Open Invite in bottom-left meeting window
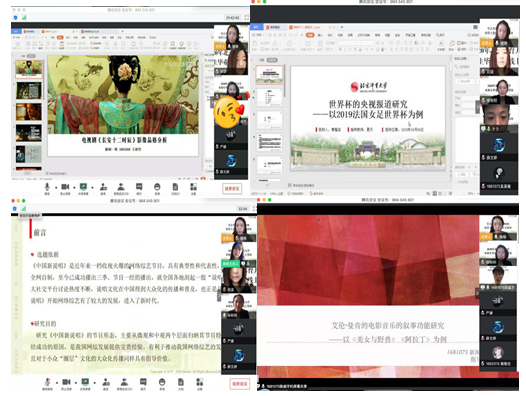526x396 pixels. click(x=106, y=384)
